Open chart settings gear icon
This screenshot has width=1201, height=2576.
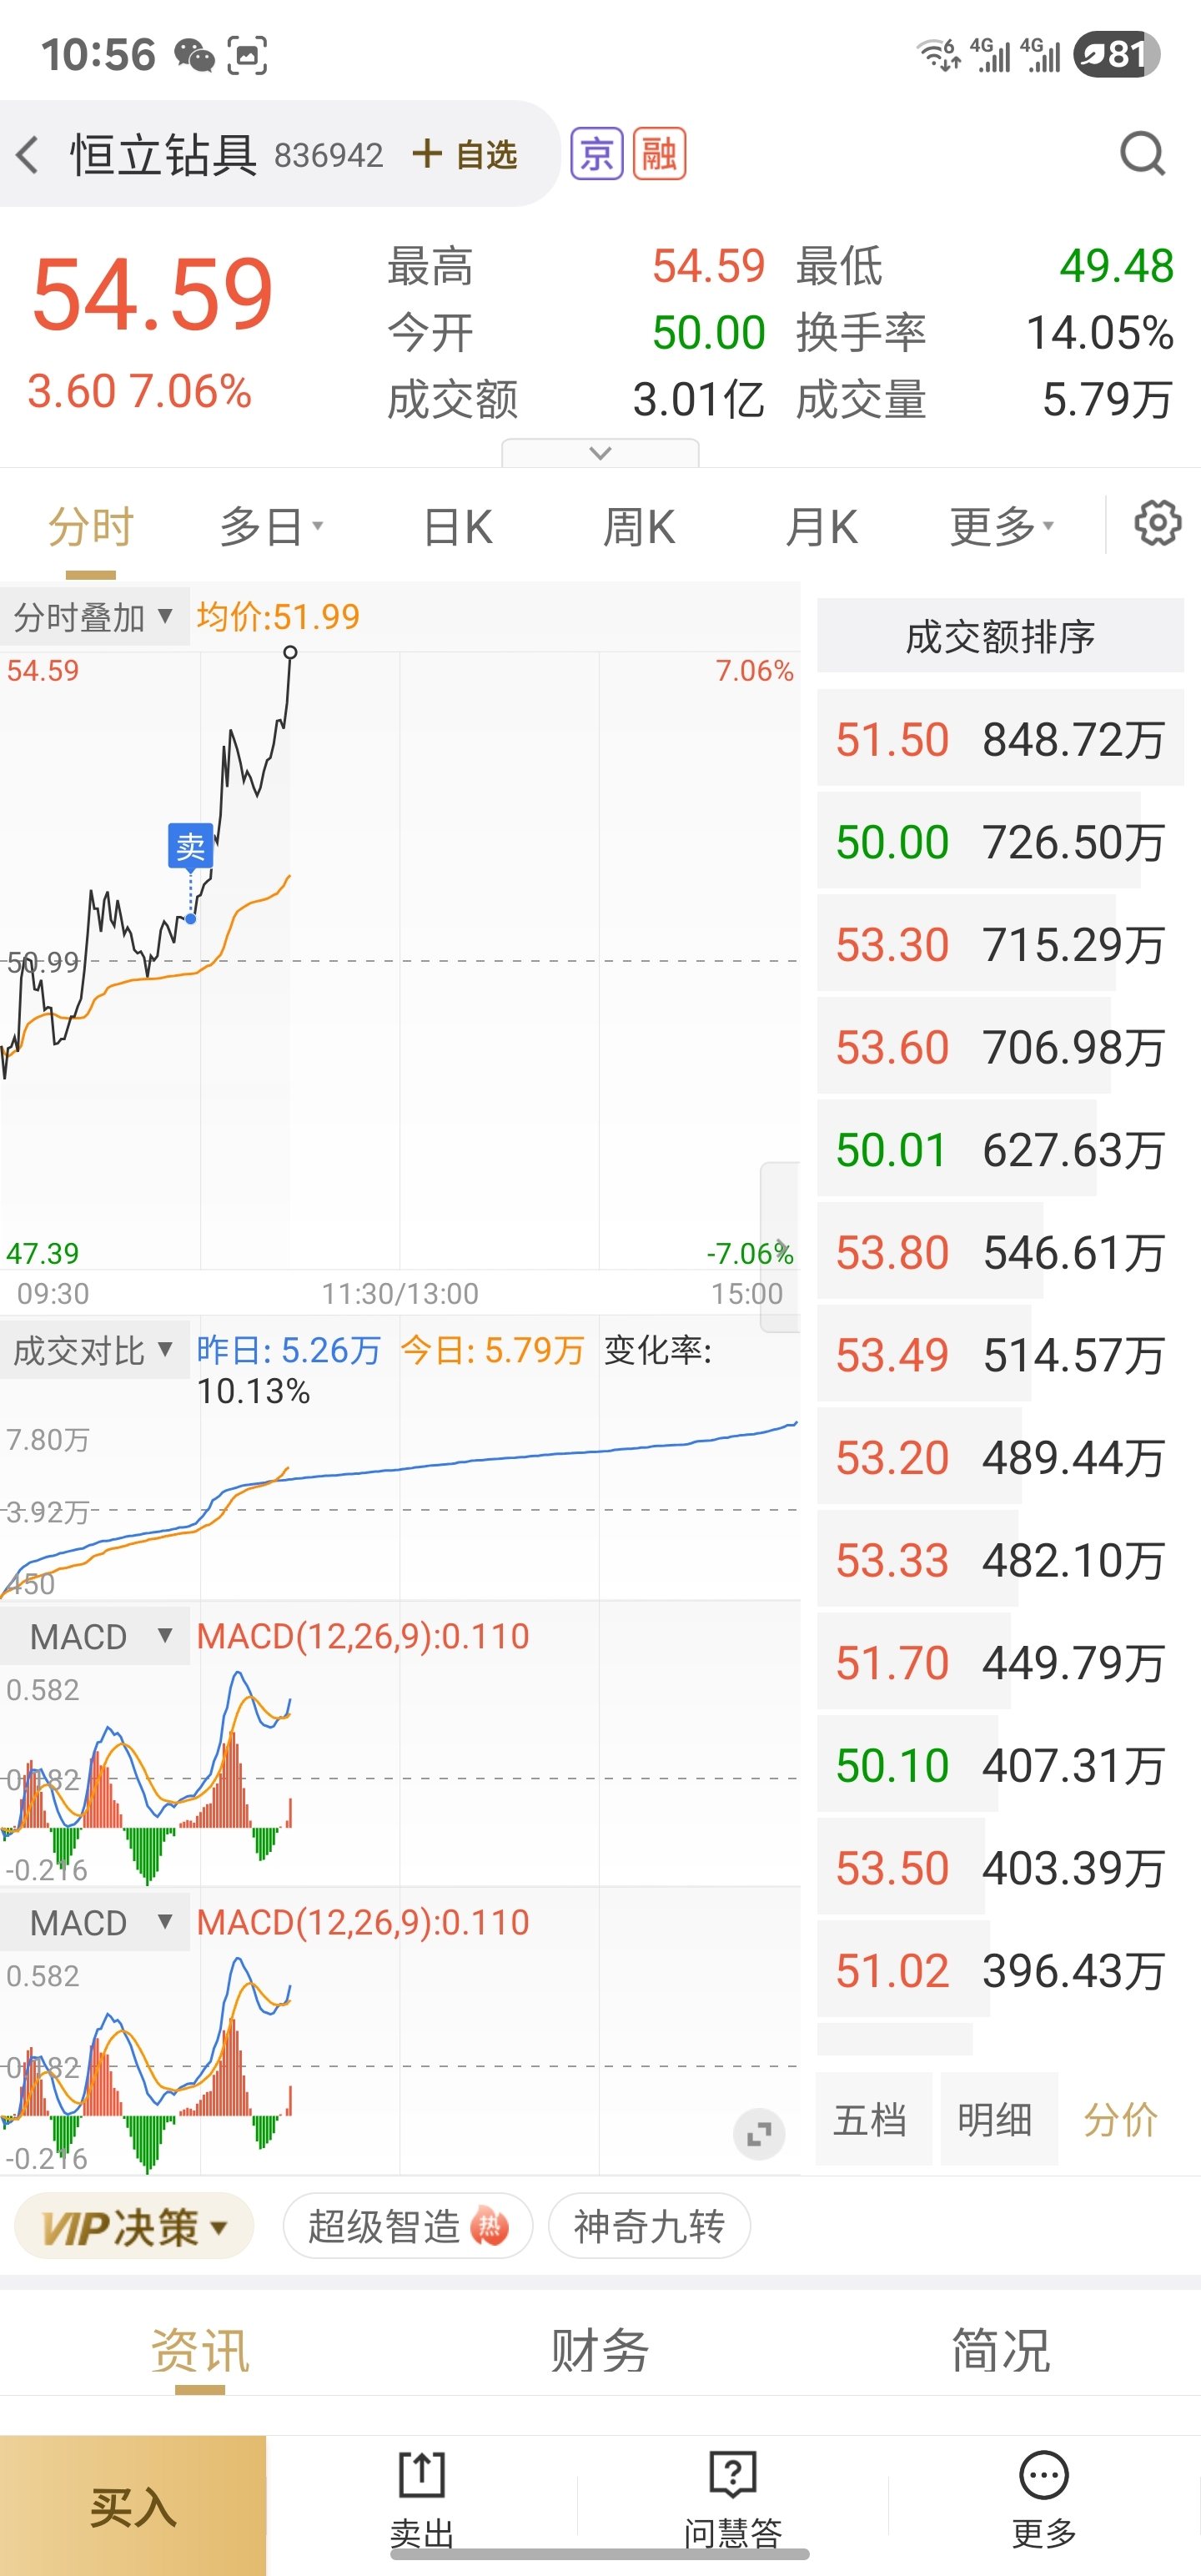coord(1158,524)
